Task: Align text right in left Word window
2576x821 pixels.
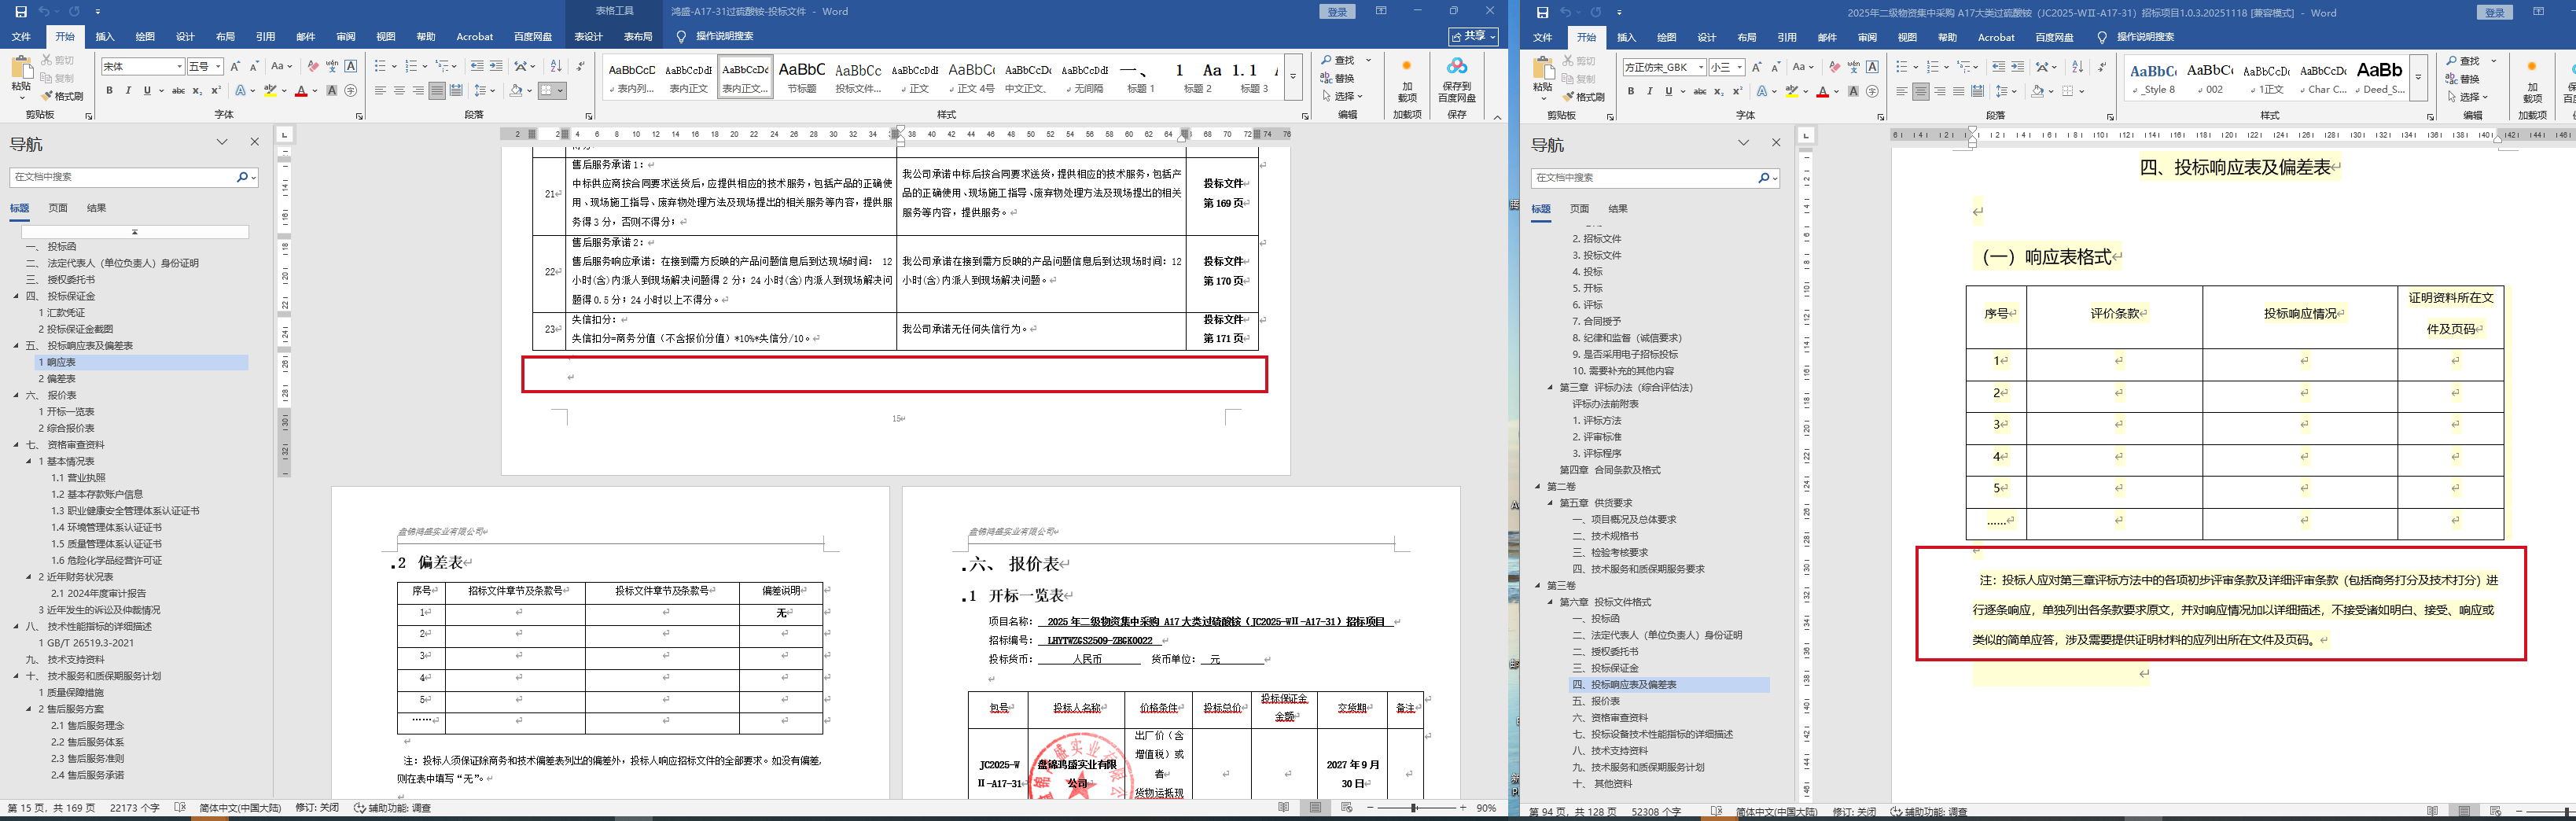Action: tap(418, 91)
